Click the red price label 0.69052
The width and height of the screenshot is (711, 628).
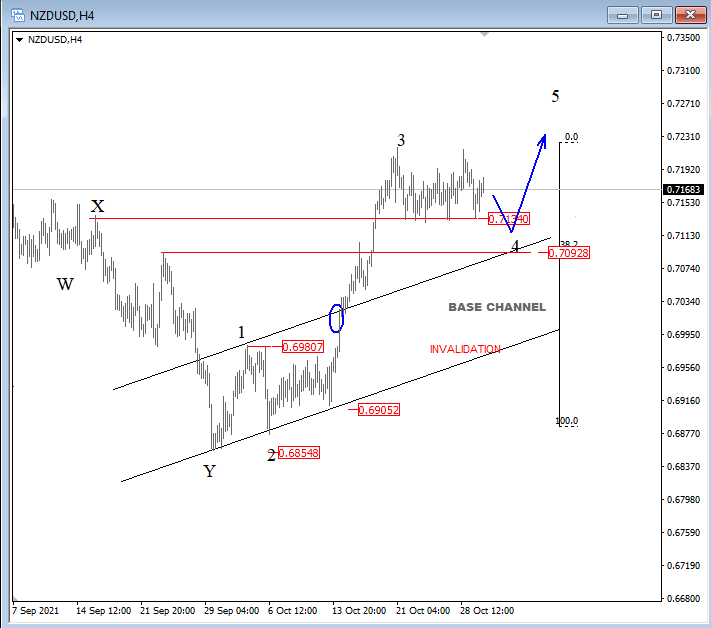379,410
